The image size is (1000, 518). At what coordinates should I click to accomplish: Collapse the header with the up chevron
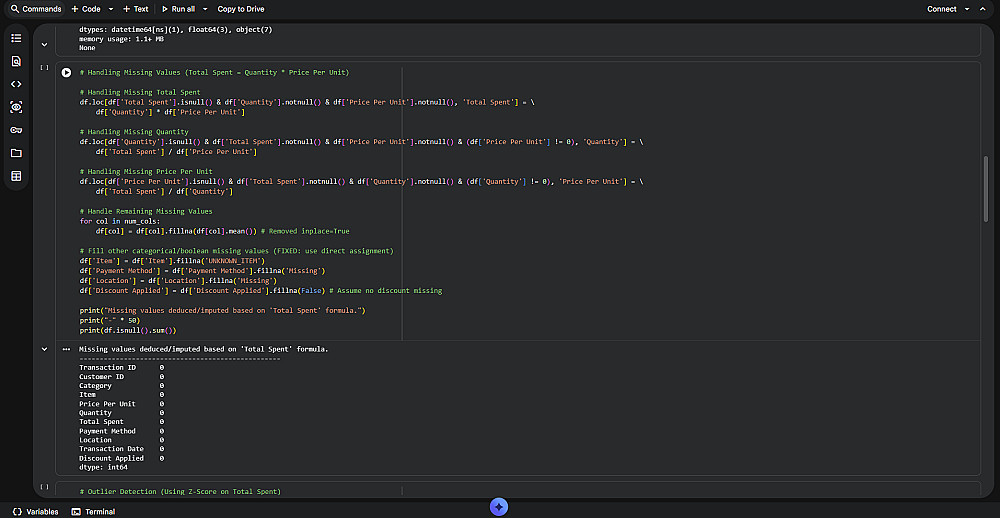tap(985, 9)
